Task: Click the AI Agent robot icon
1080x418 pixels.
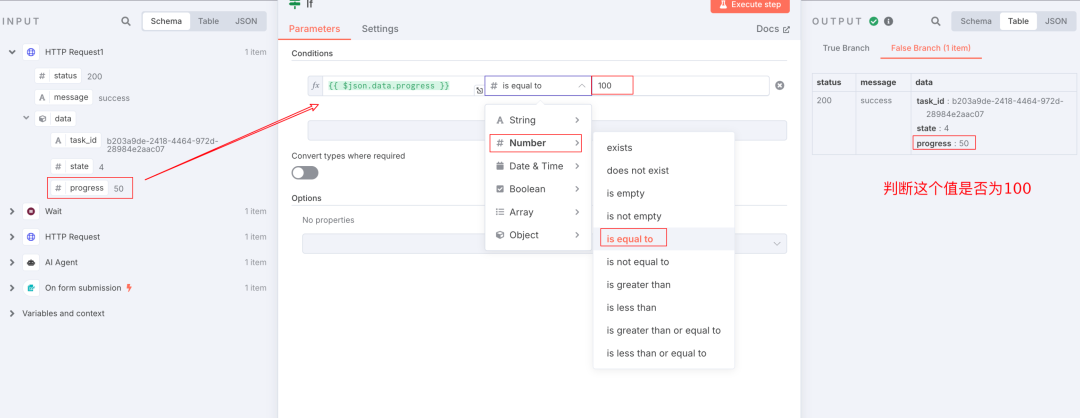Action: pyautogui.click(x=30, y=262)
